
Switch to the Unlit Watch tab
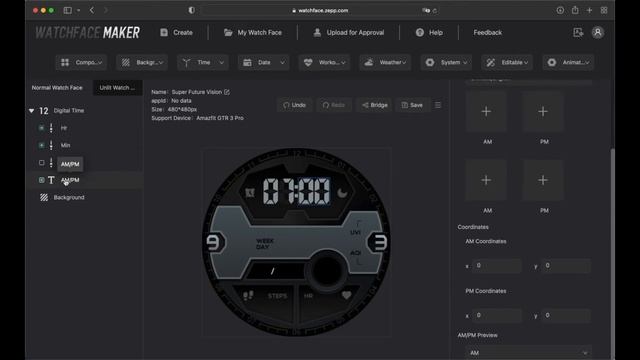point(117,88)
